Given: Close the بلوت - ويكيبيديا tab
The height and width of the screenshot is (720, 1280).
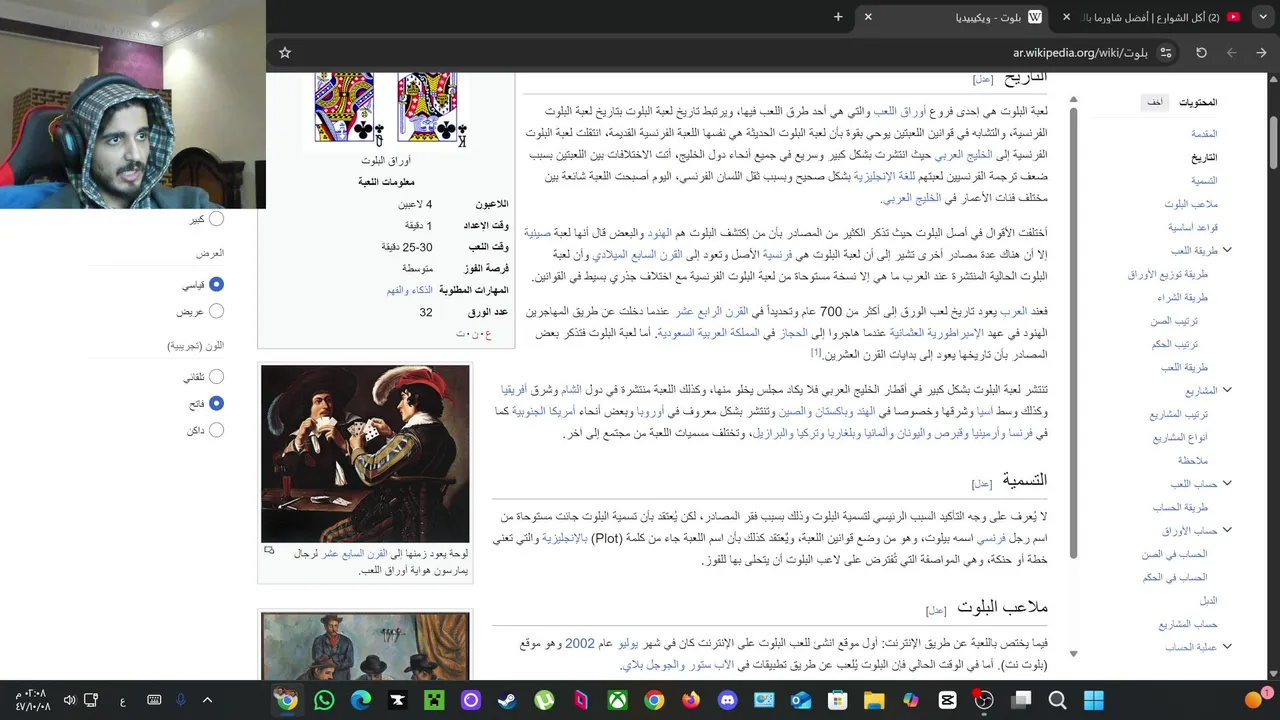Looking at the screenshot, I should pos(868,17).
